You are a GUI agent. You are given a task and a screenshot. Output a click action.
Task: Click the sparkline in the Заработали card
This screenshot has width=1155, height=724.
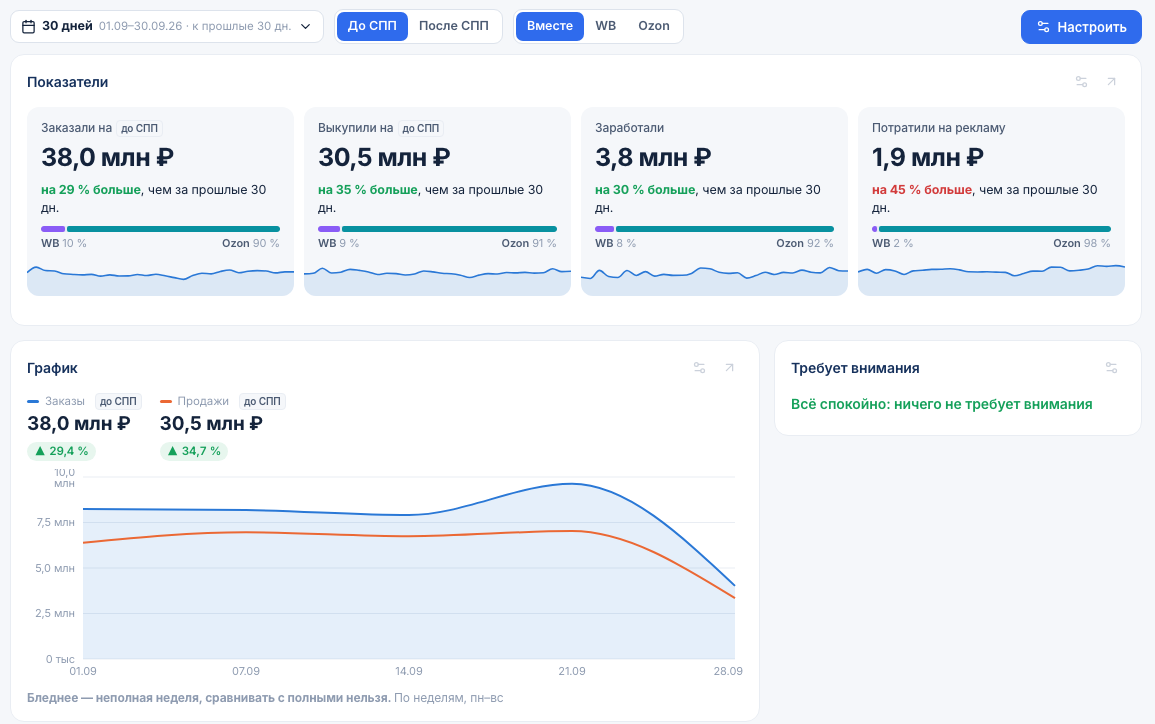point(715,280)
